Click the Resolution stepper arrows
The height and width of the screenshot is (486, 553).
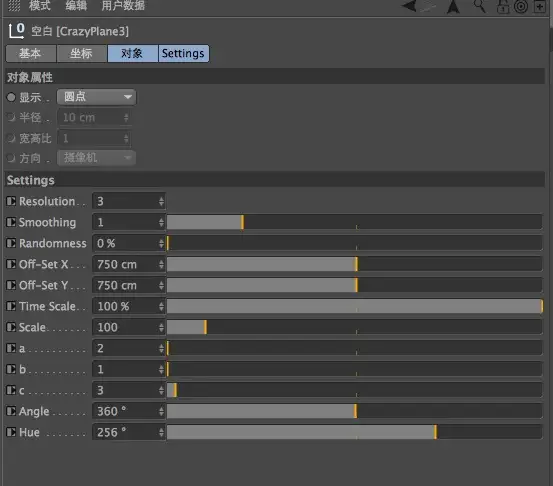tap(161, 201)
